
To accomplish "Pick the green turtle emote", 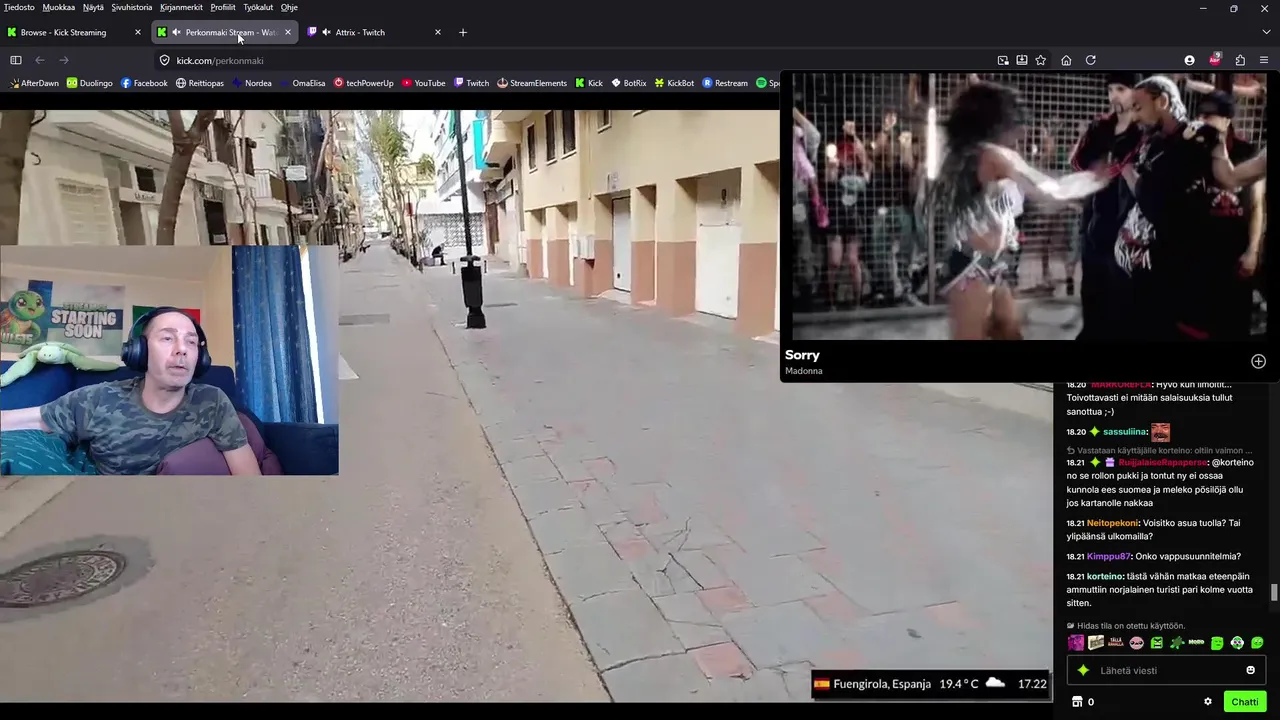I will [1177, 643].
